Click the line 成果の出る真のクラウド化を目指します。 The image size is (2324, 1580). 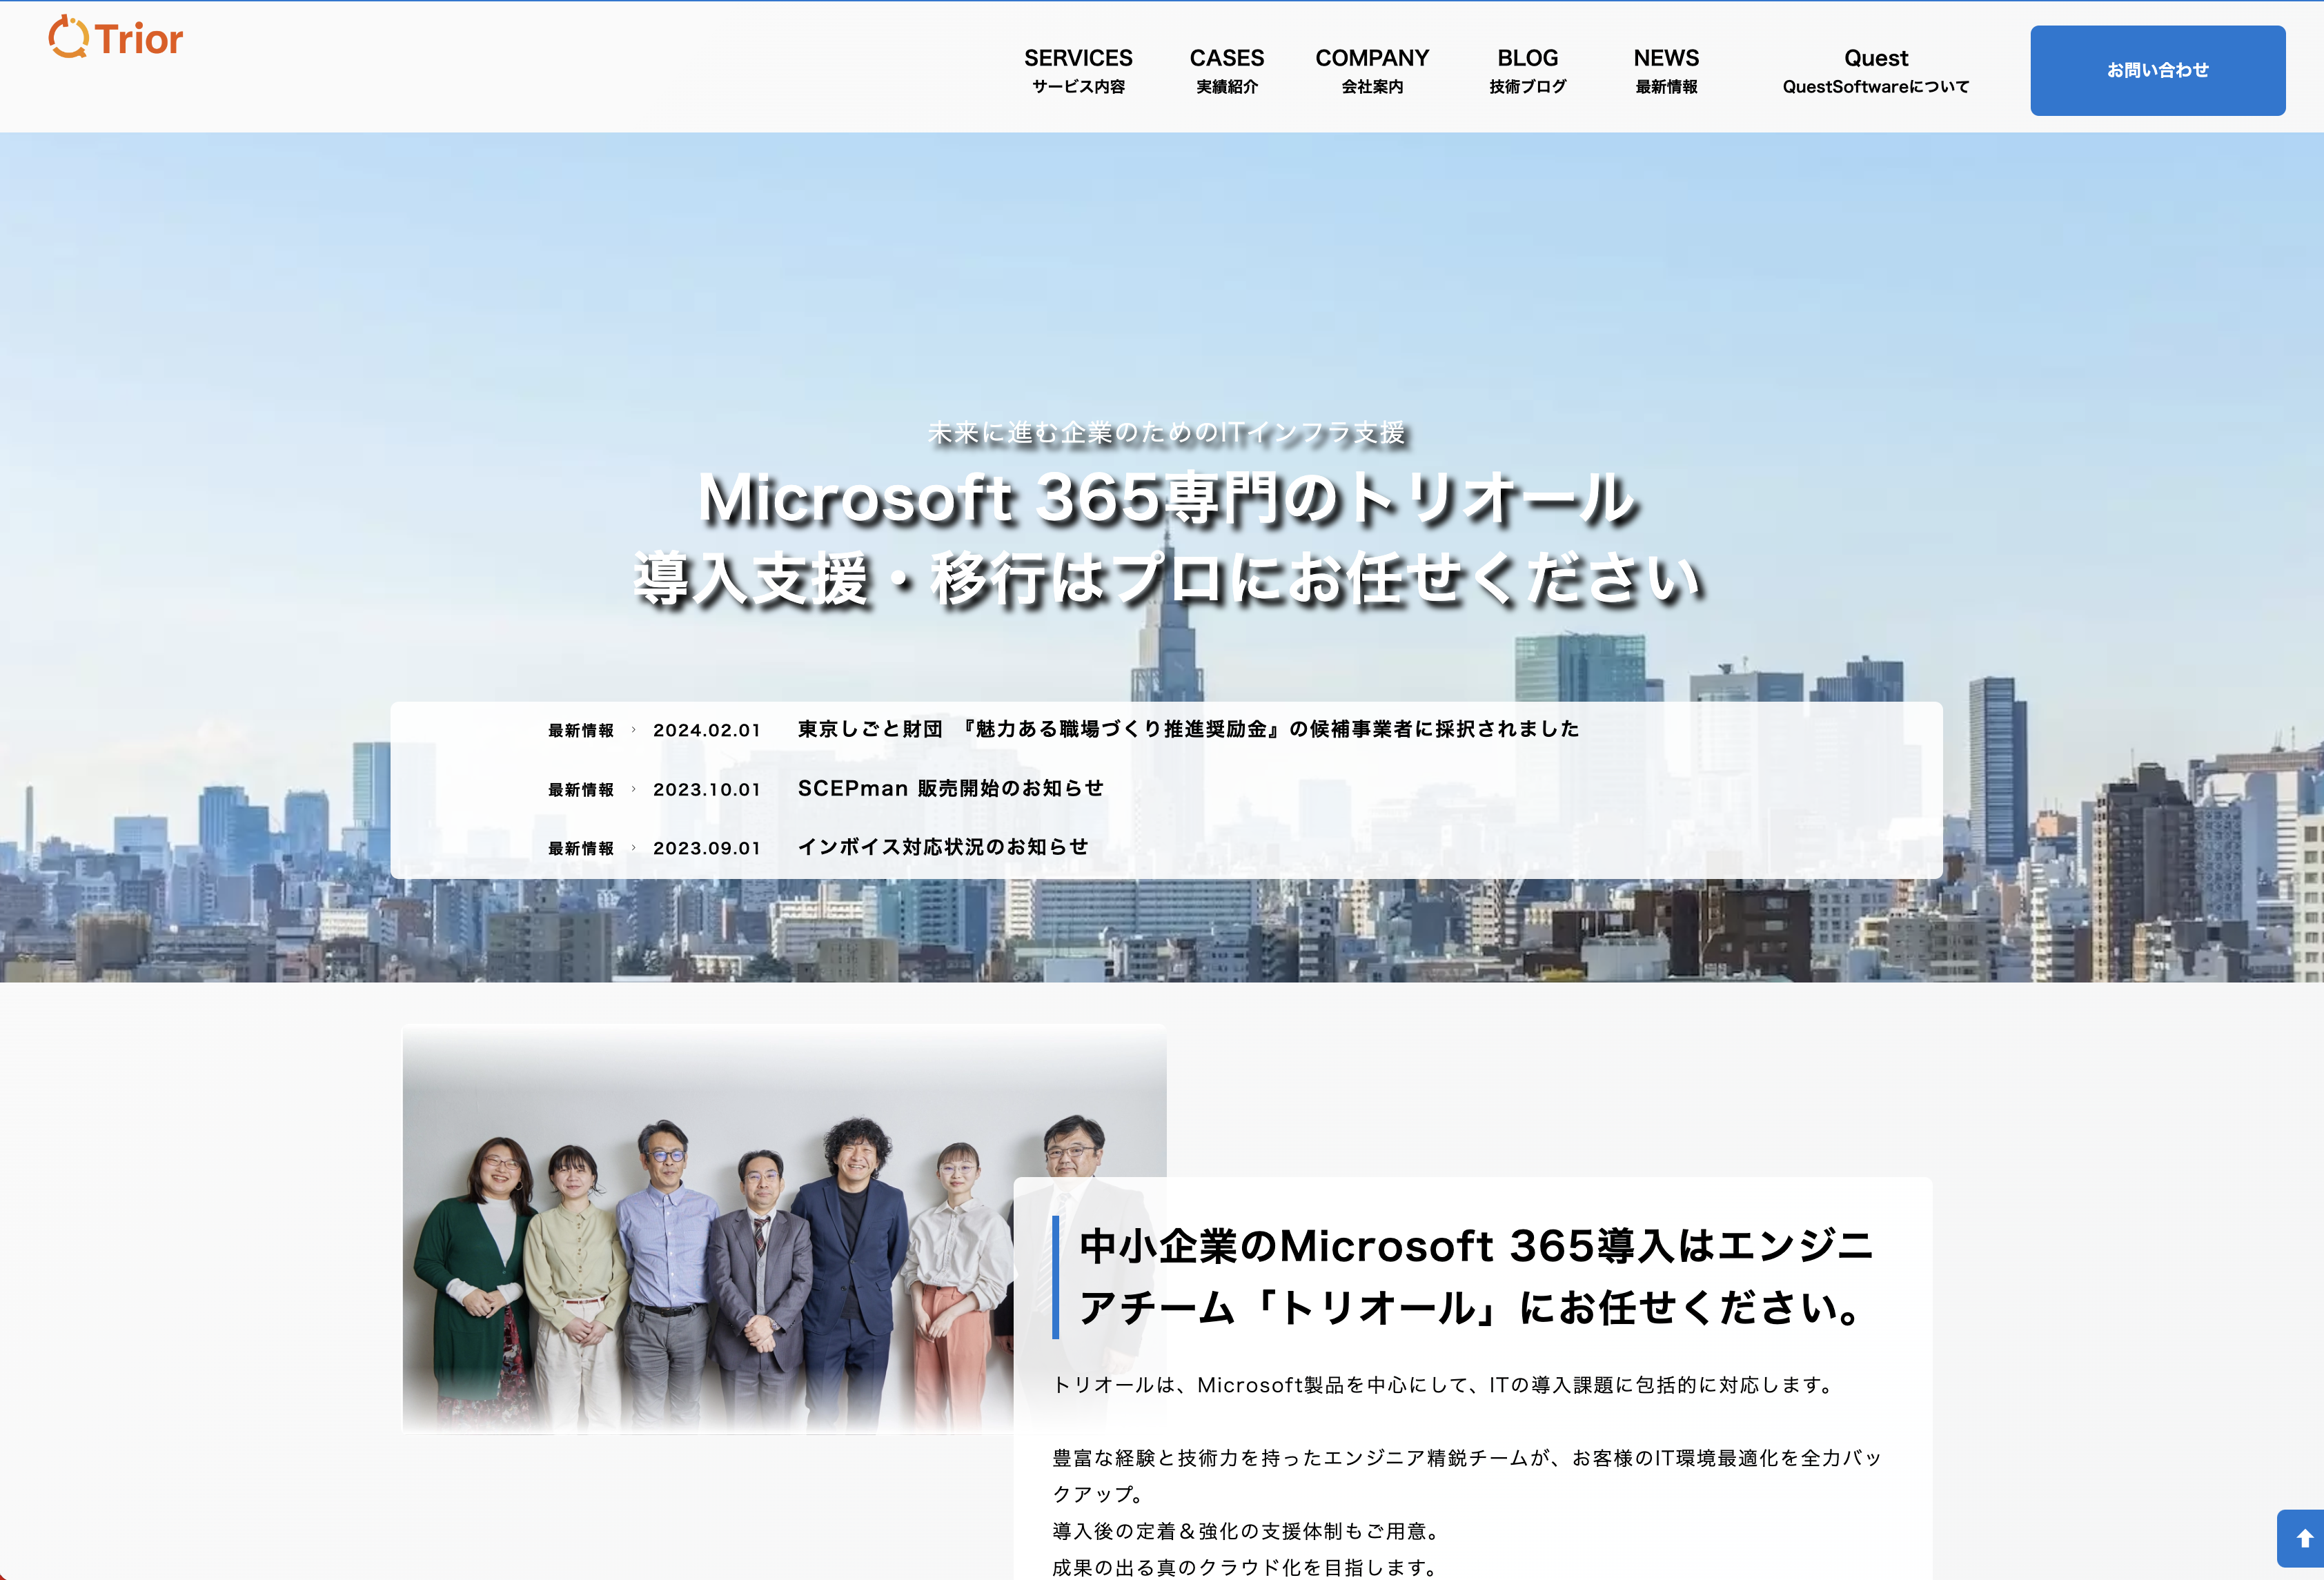[x=1245, y=1568]
